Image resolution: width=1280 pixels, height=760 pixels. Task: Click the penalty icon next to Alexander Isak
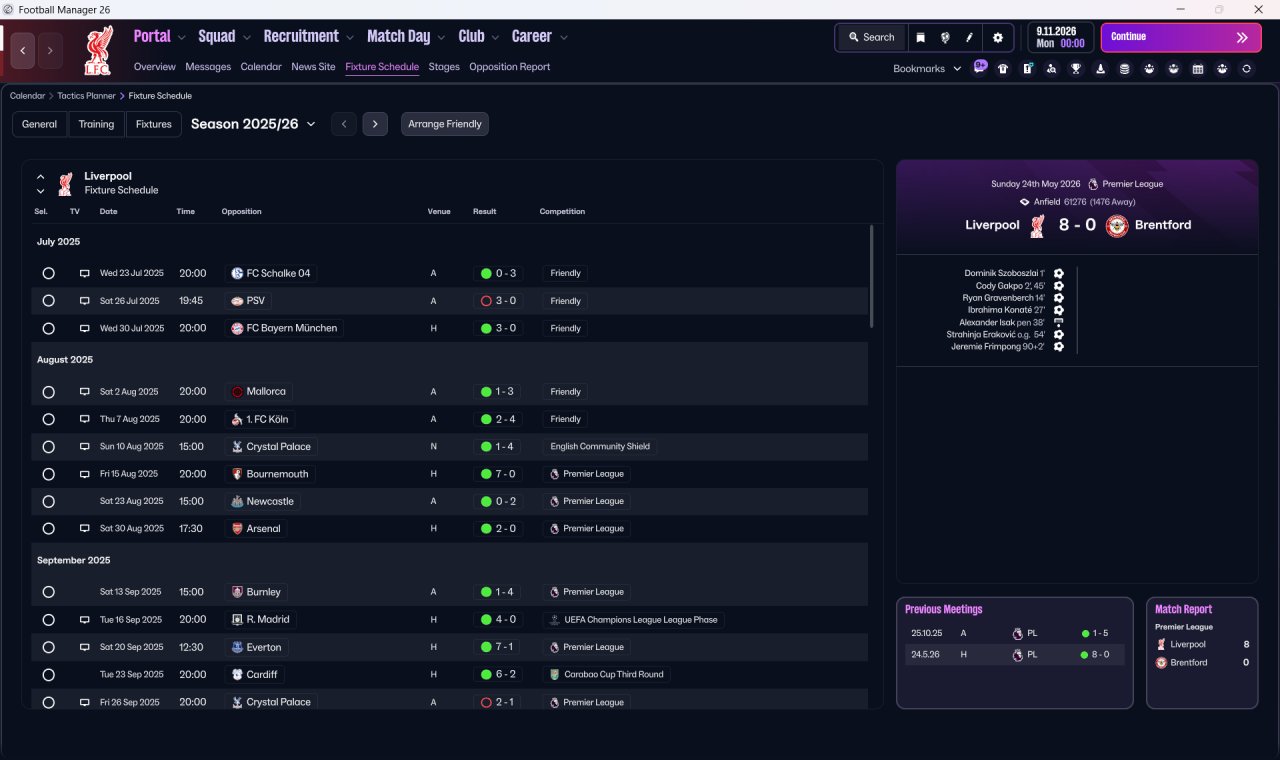coord(1059,323)
